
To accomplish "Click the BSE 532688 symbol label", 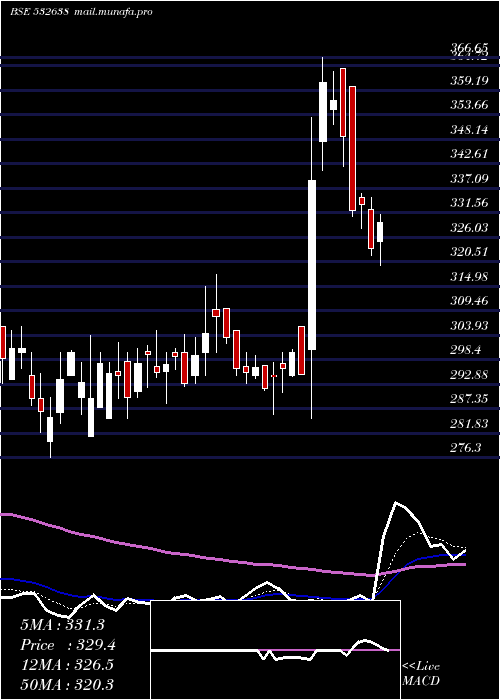I will 39,12.
